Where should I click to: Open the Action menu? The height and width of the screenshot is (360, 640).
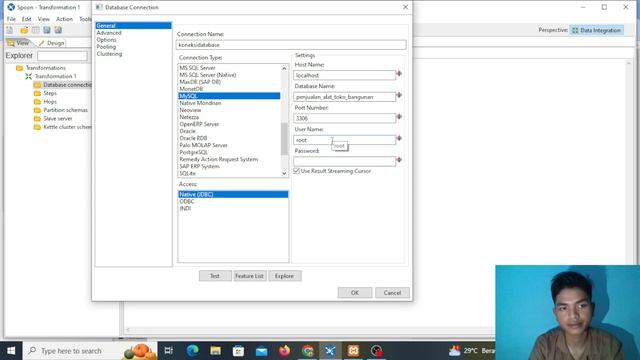[x=64, y=19]
